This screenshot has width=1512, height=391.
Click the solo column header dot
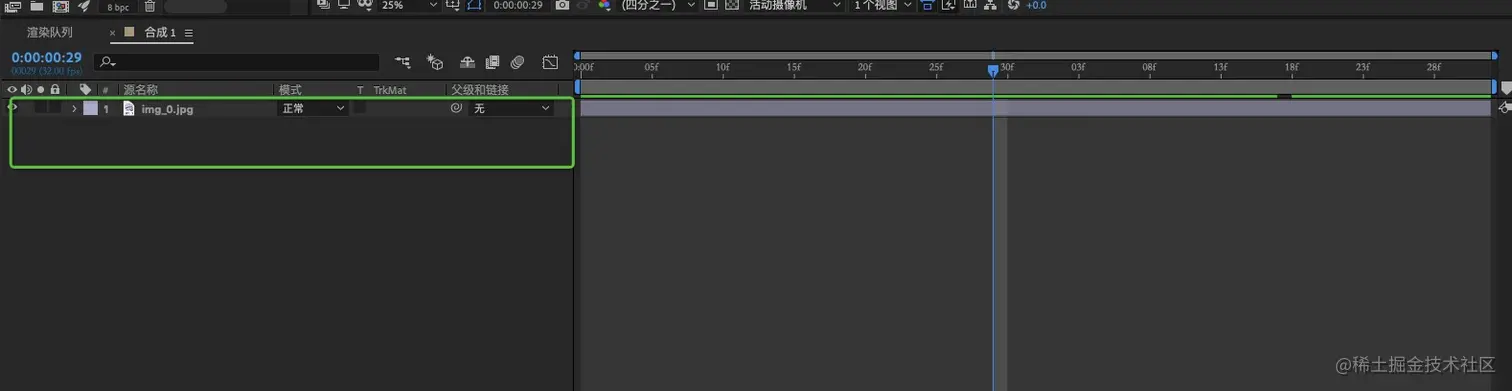coord(41,90)
